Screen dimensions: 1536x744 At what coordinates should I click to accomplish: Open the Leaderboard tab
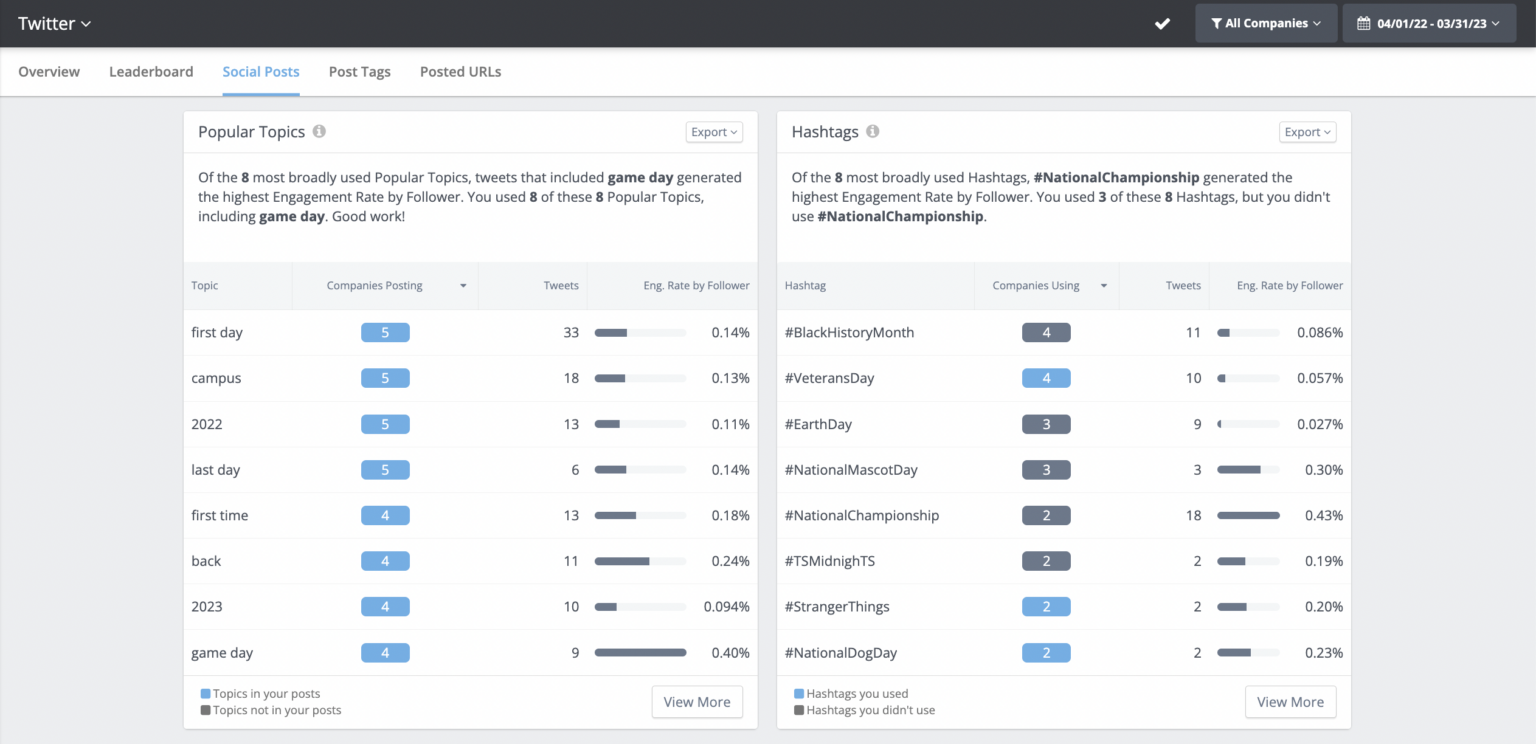point(151,71)
